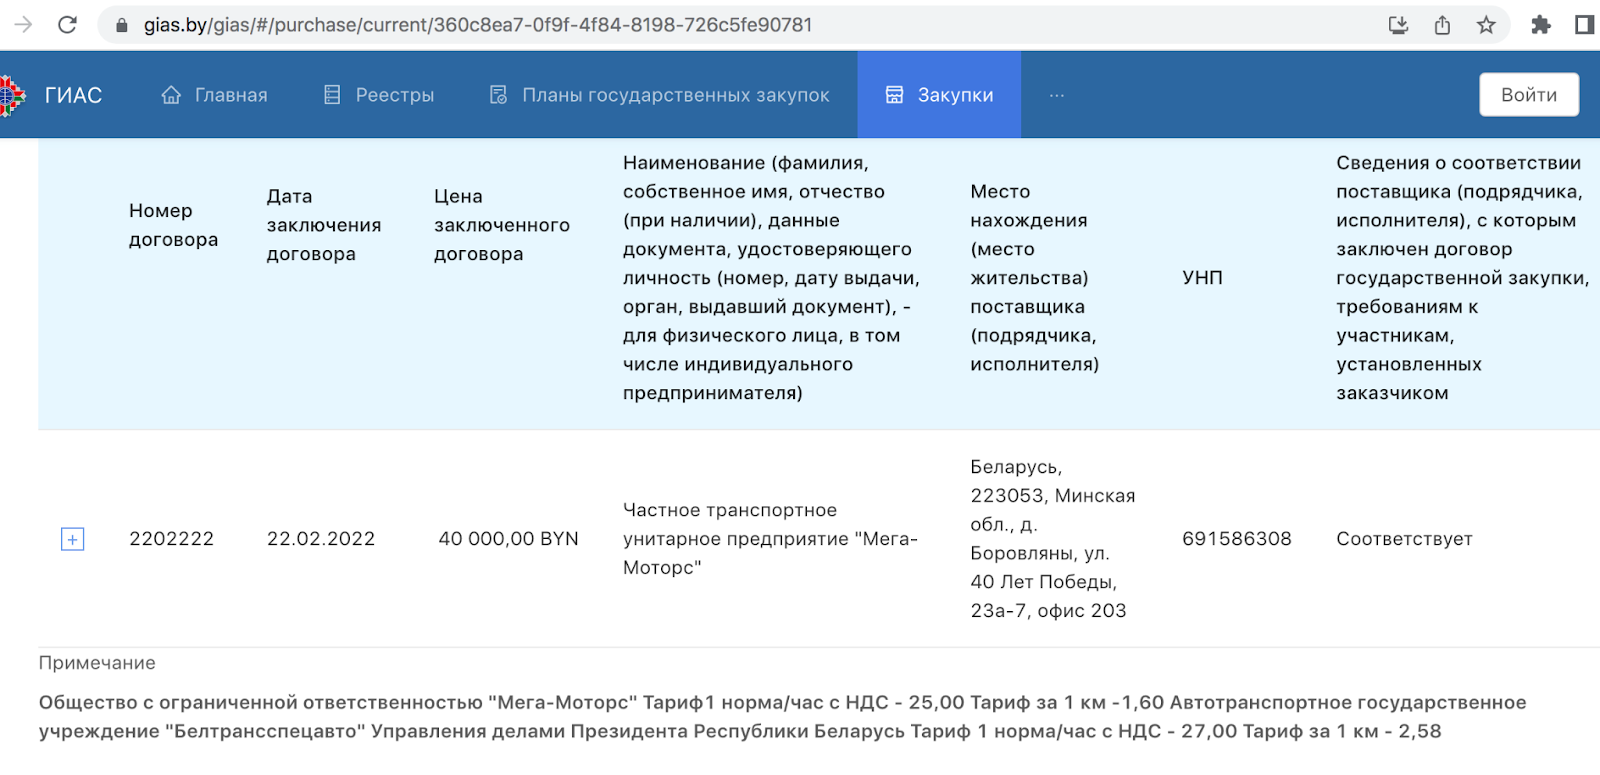Click the share page icon
This screenshot has width=1600, height=775.
[1442, 25]
